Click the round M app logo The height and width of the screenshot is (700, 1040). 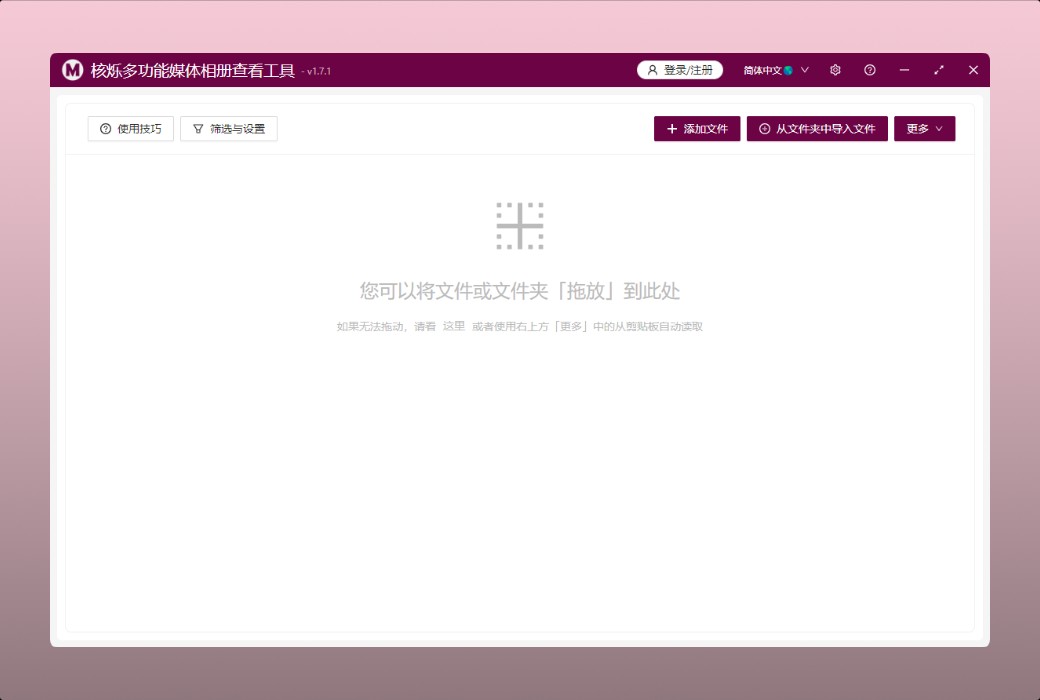click(72, 70)
